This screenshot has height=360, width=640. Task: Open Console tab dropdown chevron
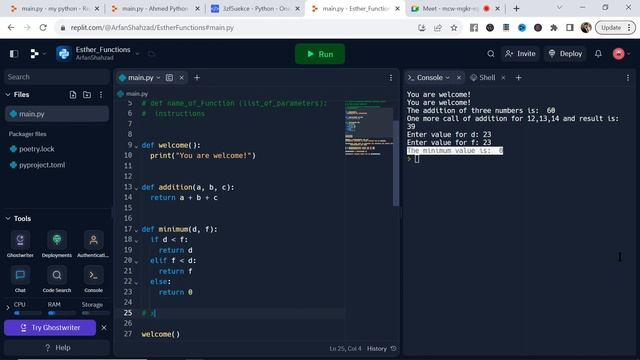pos(448,78)
